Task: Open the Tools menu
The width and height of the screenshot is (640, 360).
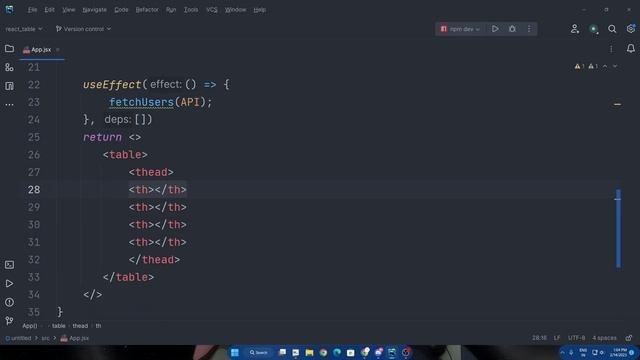Action: click(x=191, y=9)
